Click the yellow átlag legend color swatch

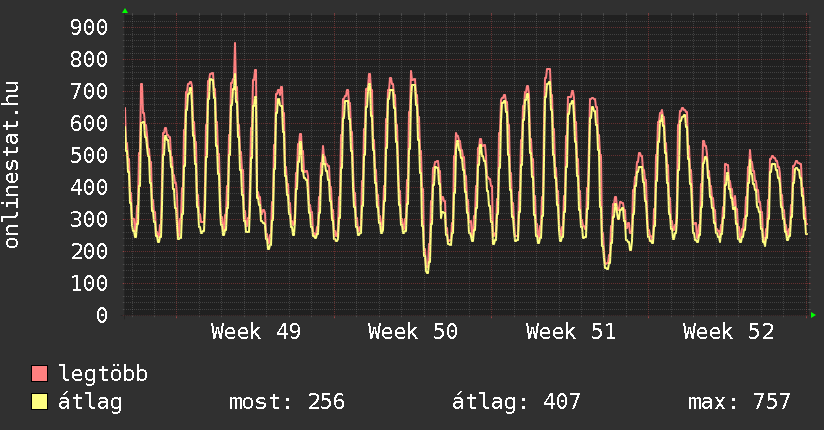click(40, 402)
